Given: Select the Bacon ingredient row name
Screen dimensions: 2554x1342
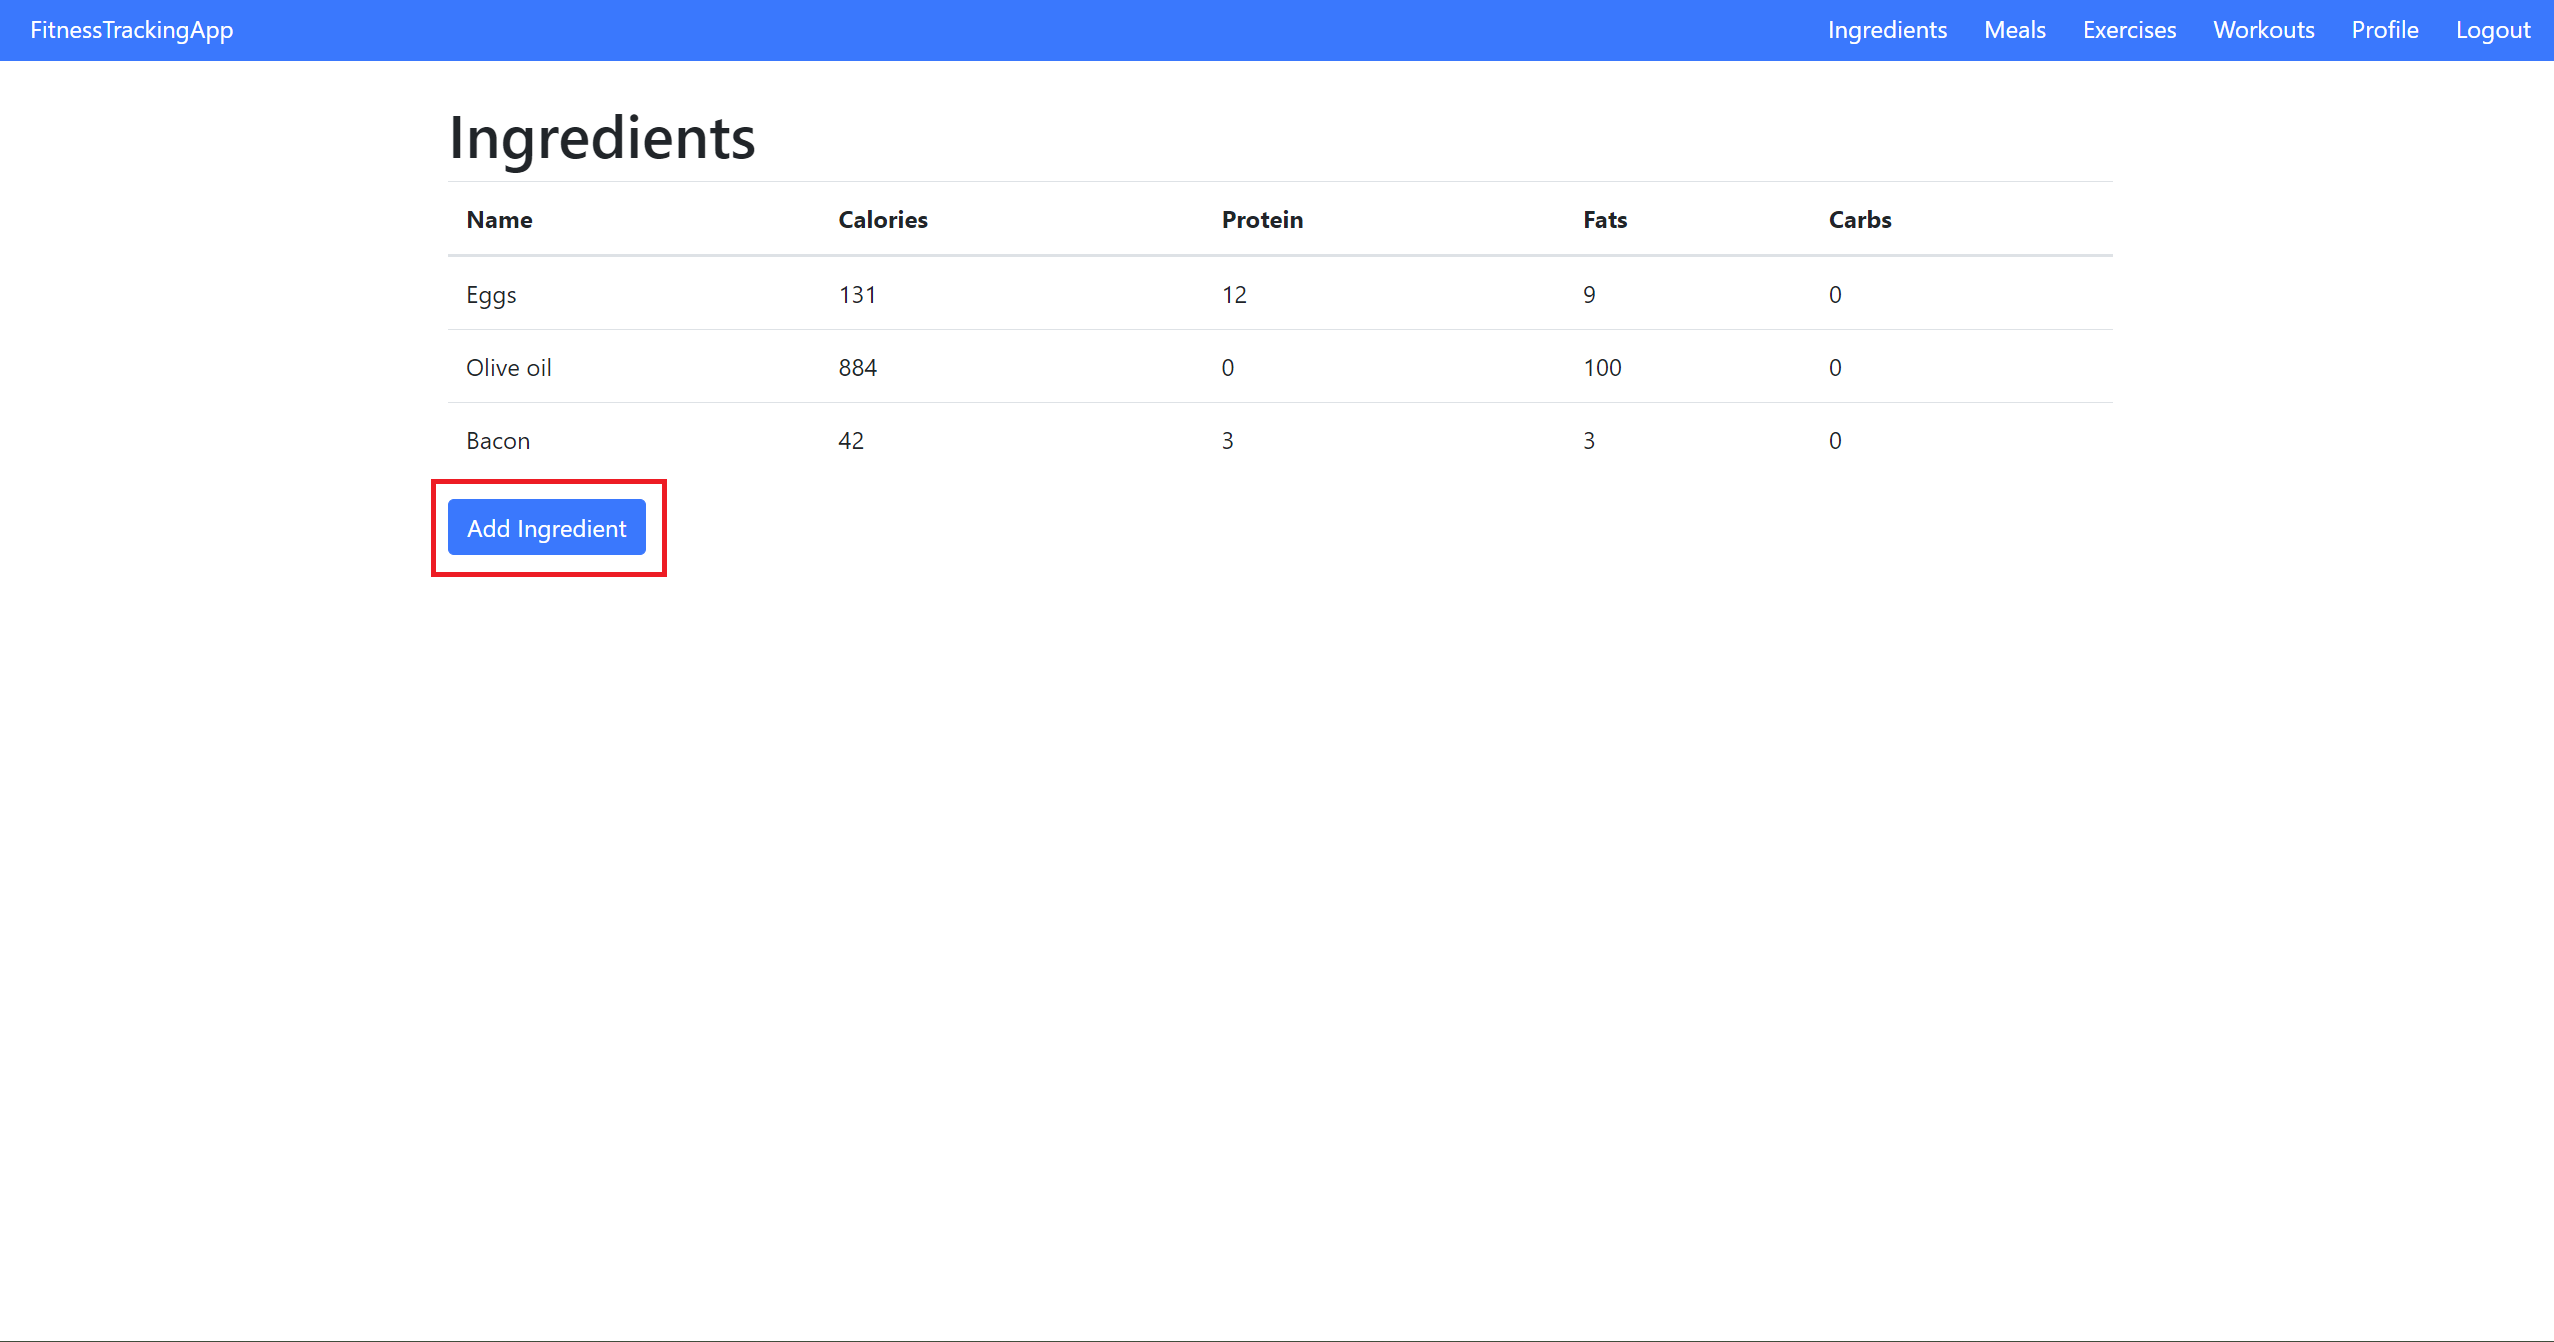Looking at the screenshot, I should [498, 441].
